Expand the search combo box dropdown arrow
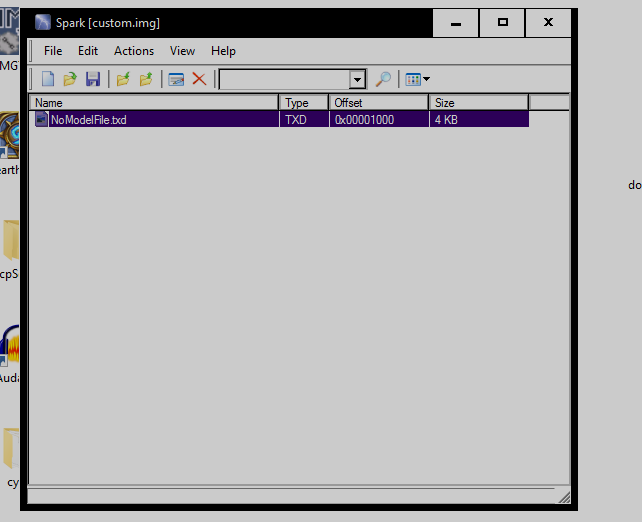 [x=357, y=79]
